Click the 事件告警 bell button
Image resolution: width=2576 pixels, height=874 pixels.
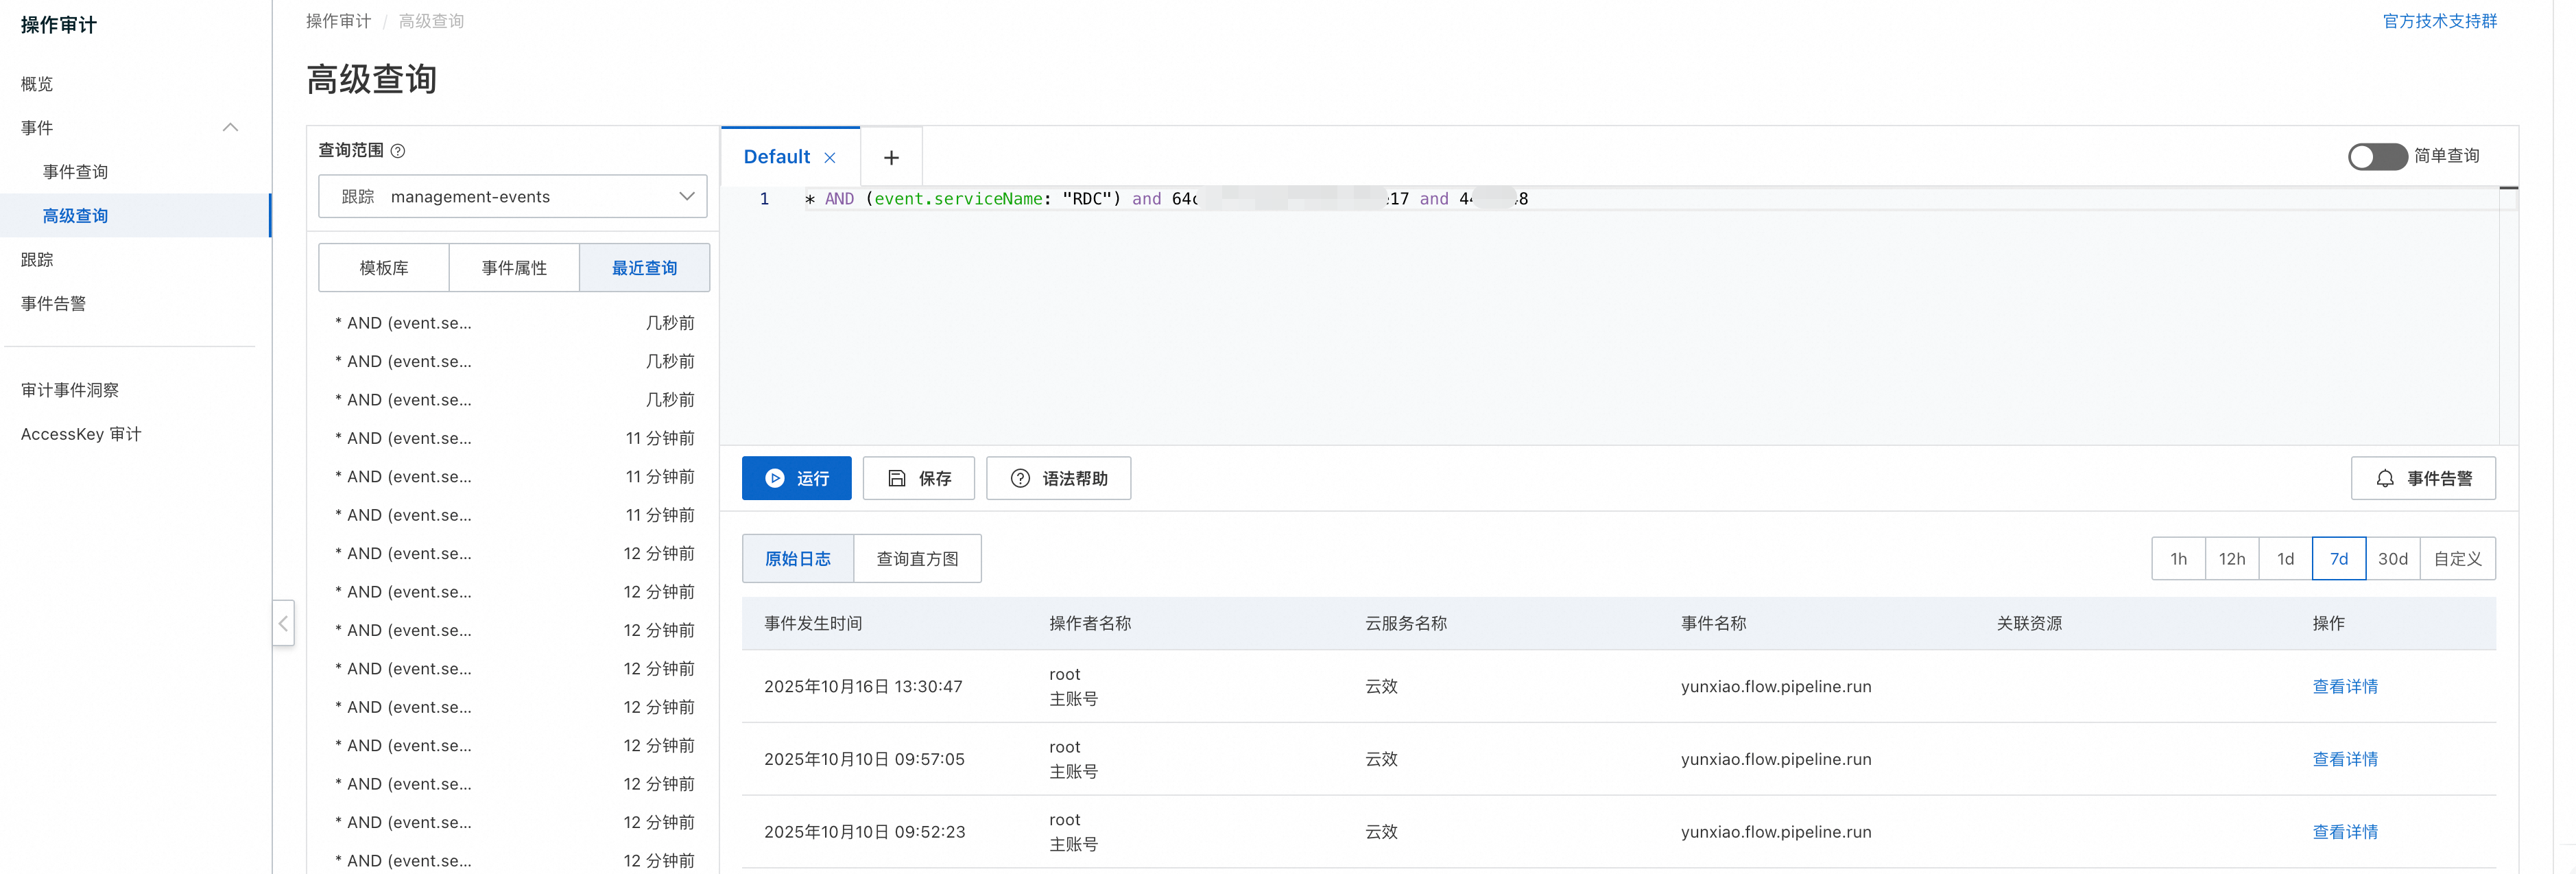2422,478
